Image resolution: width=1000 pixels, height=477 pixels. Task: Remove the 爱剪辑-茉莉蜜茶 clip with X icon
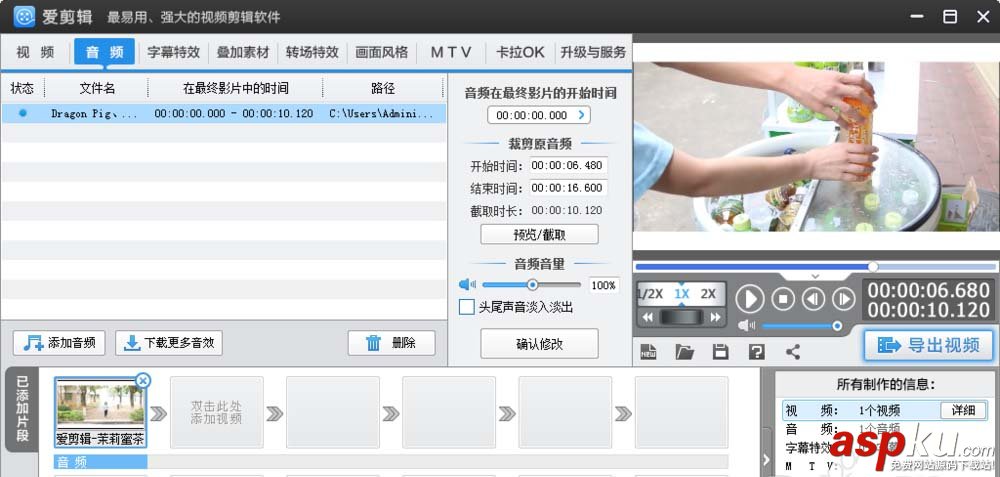[x=143, y=381]
